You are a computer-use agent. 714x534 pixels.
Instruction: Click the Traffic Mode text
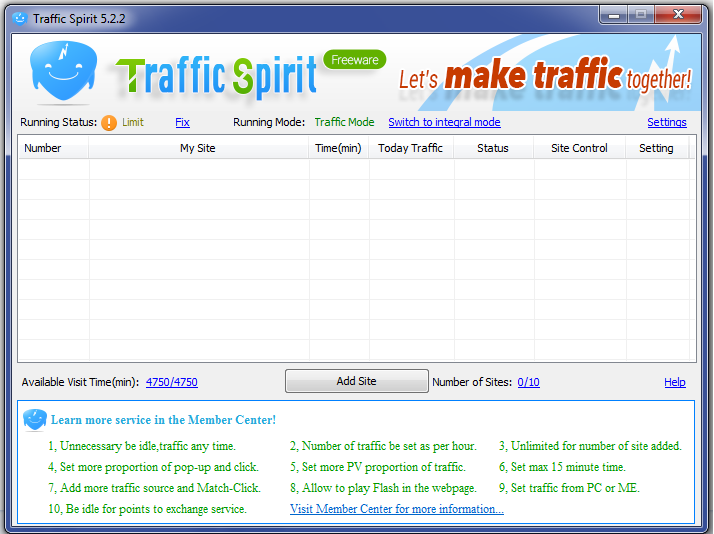point(344,122)
